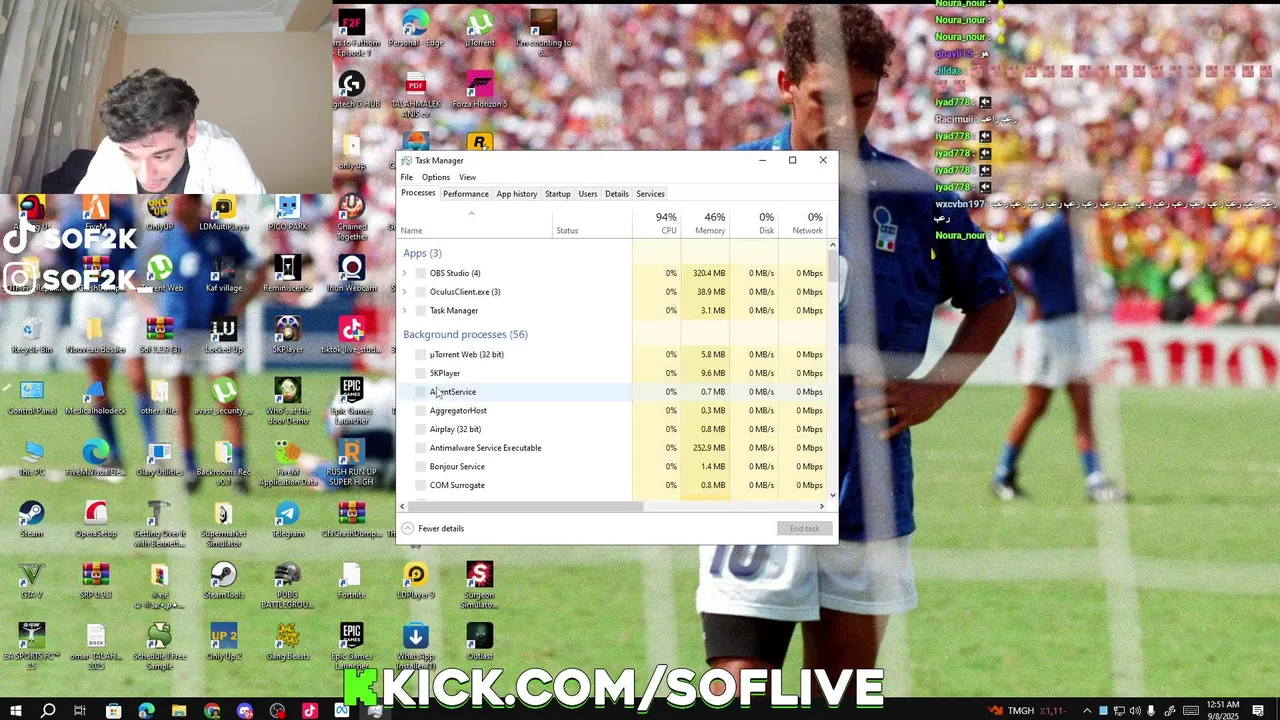
Task: Open the taskbar clock showing 12:51 AM
Action: point(1222,711)
